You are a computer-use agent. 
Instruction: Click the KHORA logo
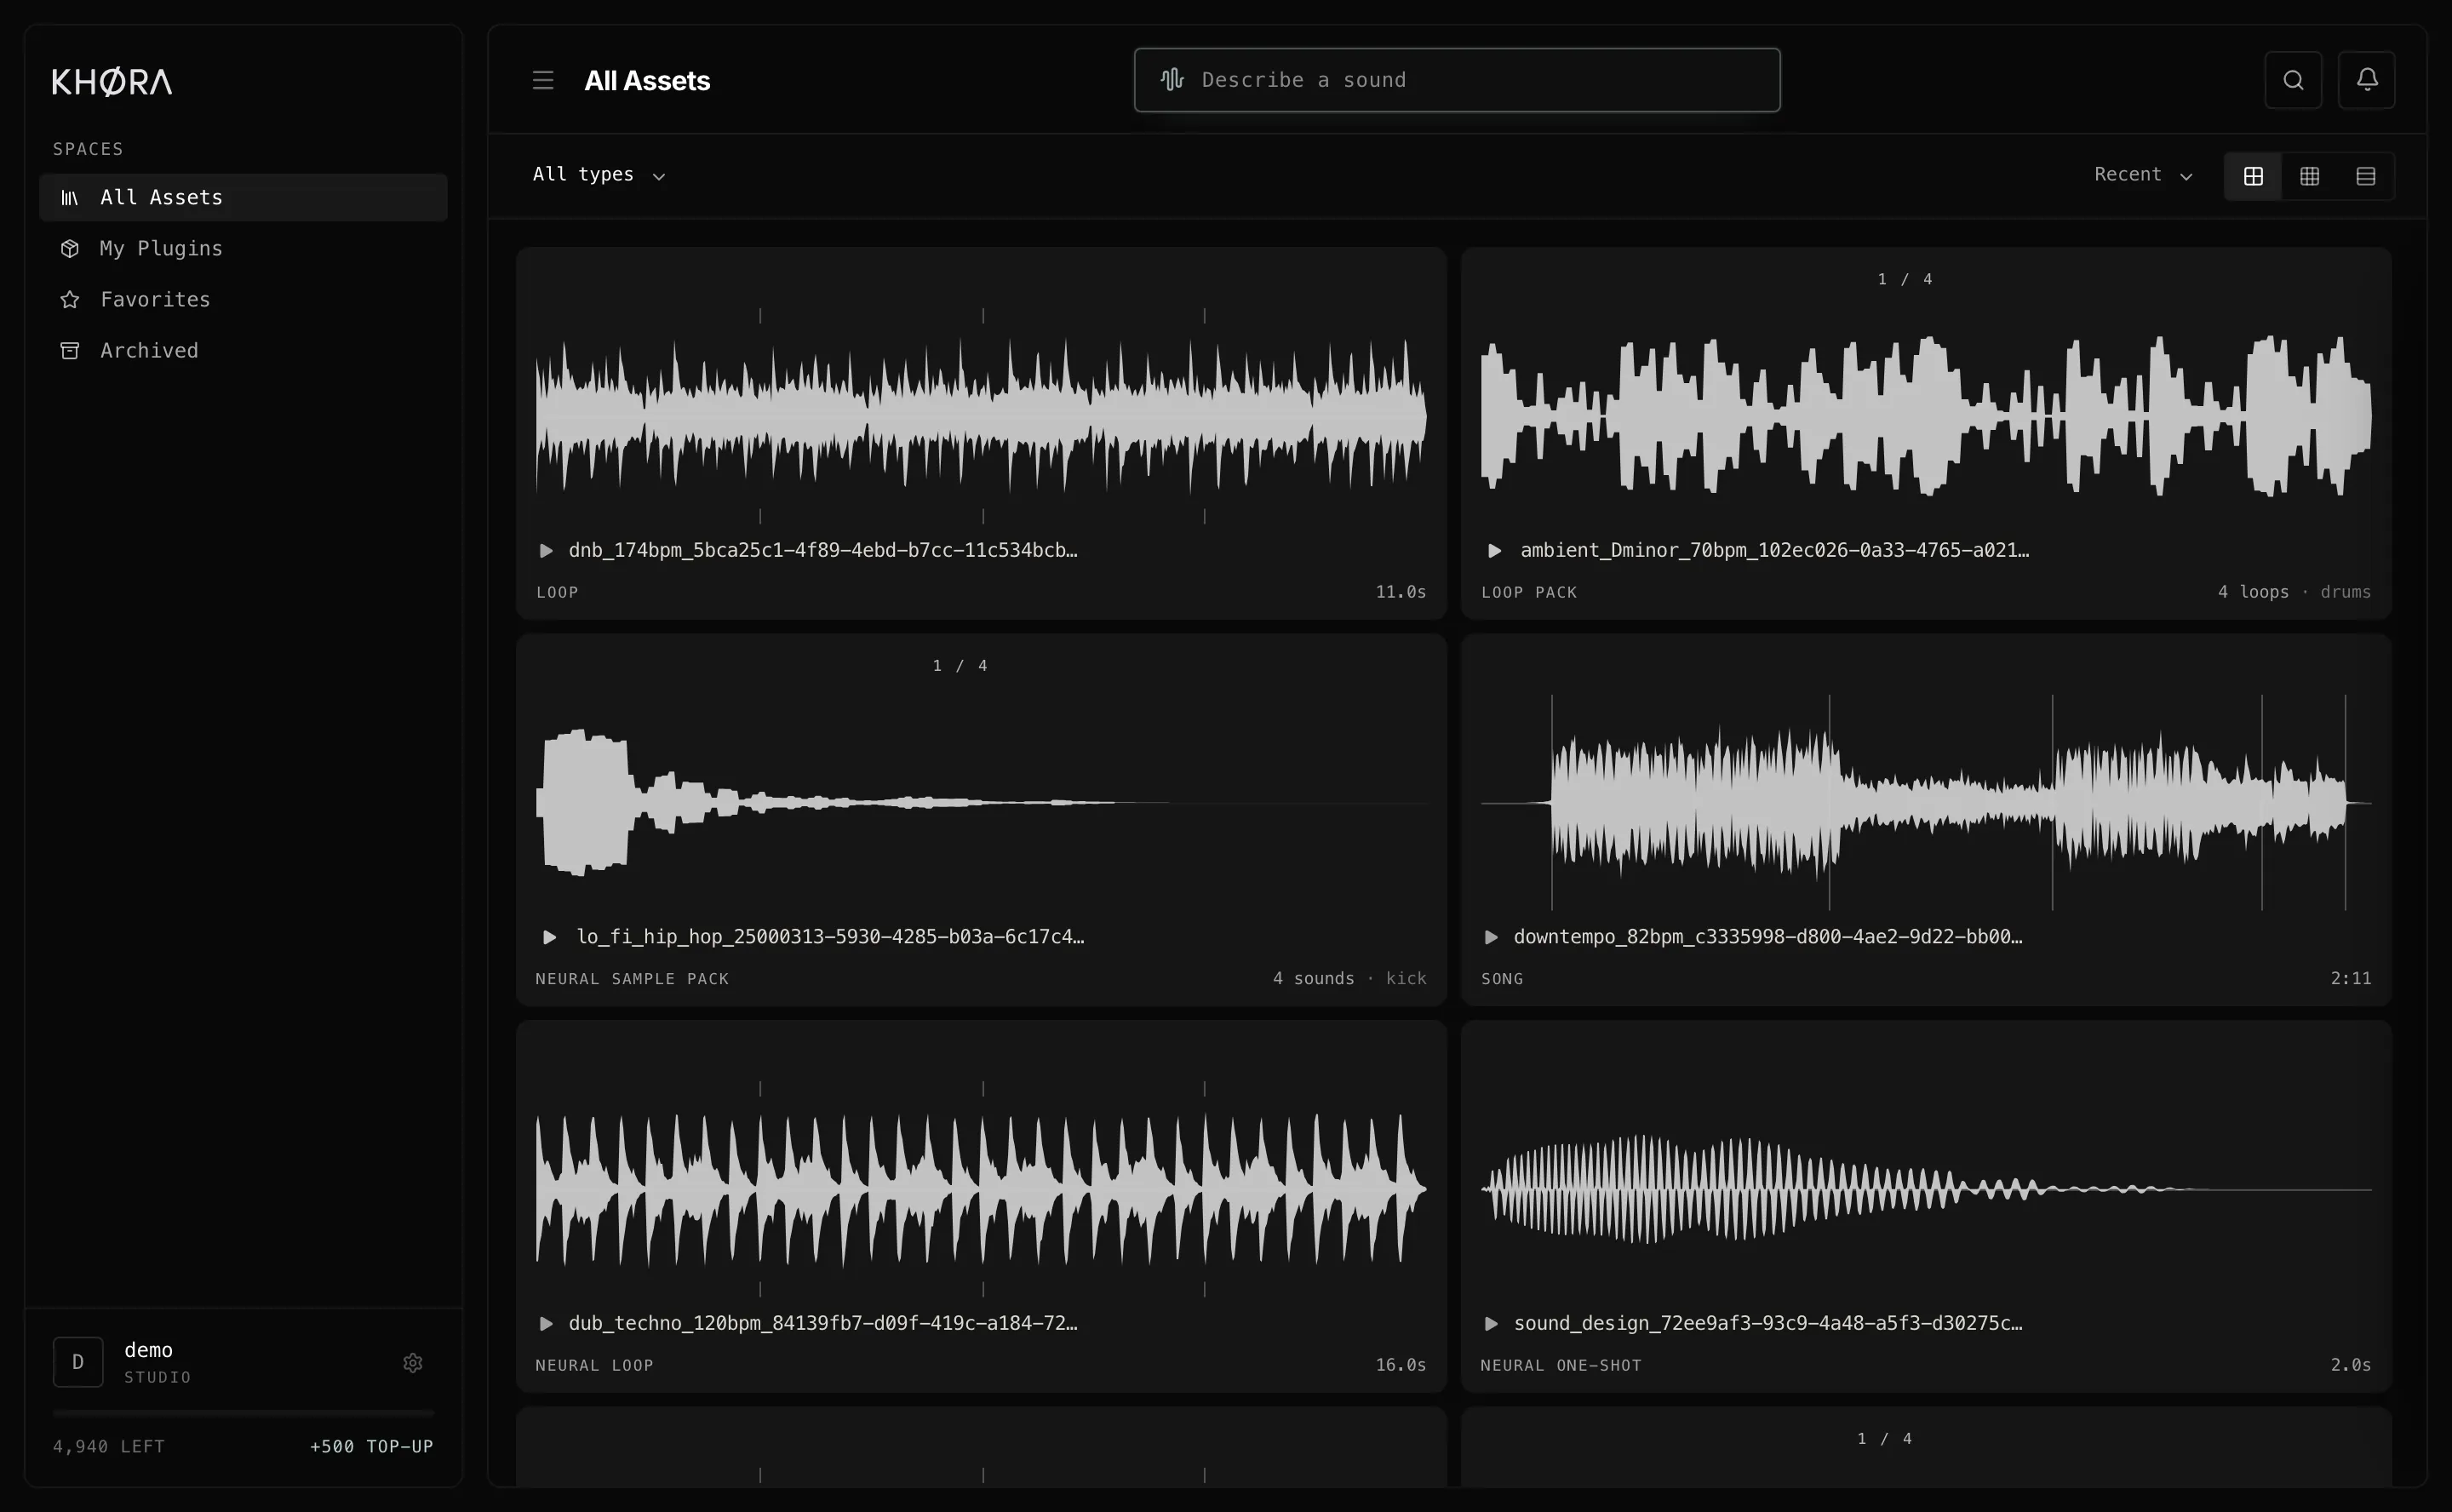(x=112, y=81)
